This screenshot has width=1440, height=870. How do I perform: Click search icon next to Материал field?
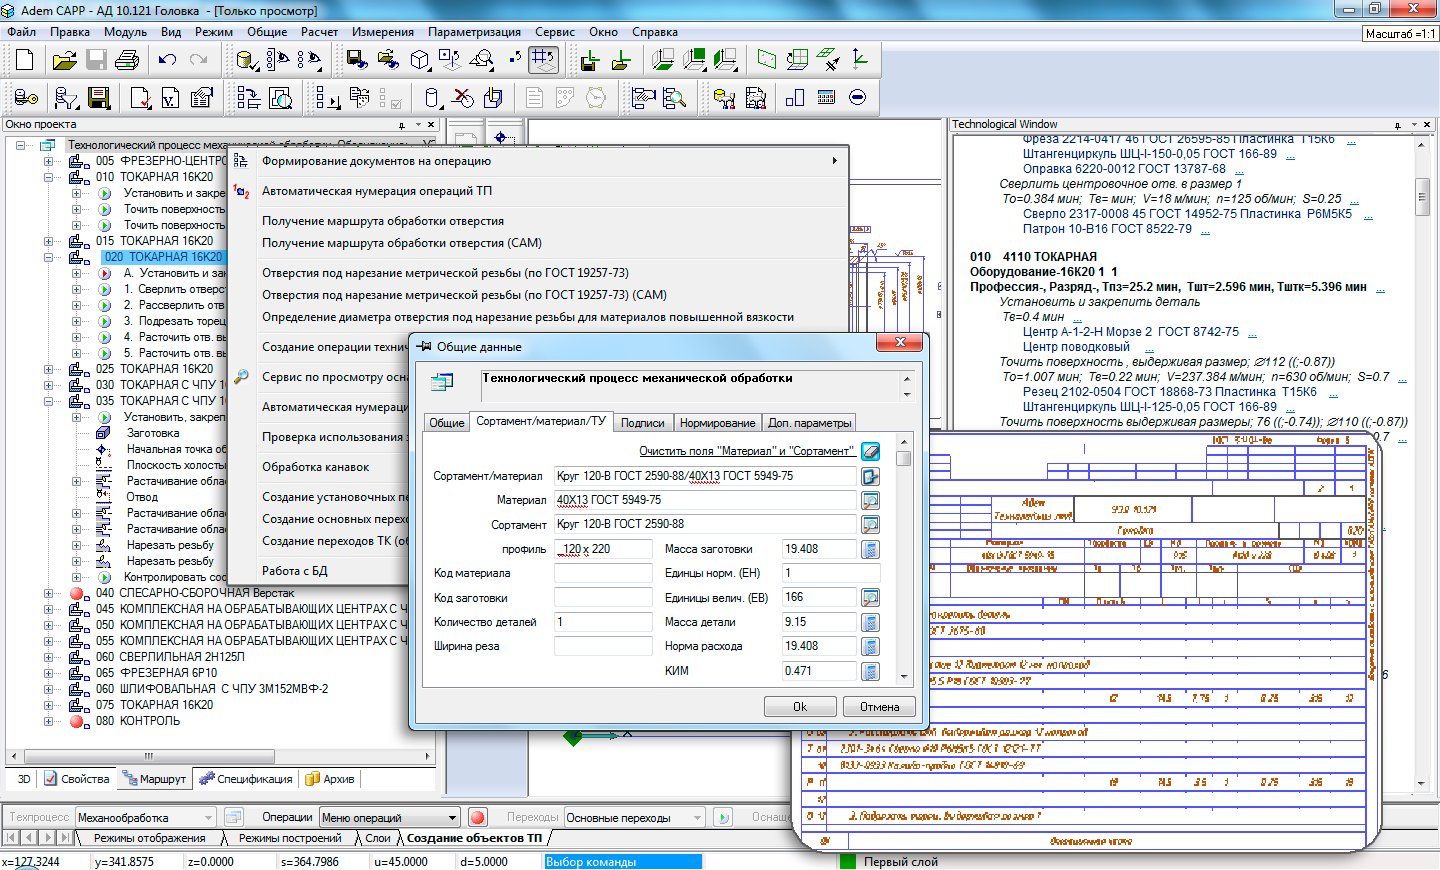pyautogui.click(x=870, y=500)
